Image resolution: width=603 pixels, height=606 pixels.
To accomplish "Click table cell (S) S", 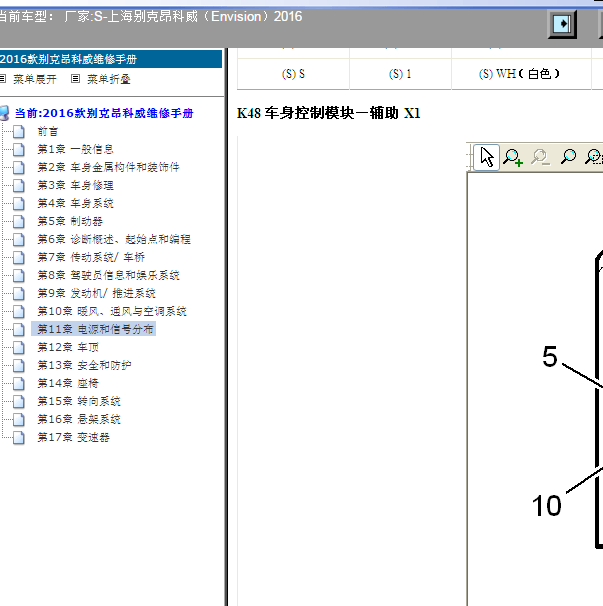I will (293, 74).
